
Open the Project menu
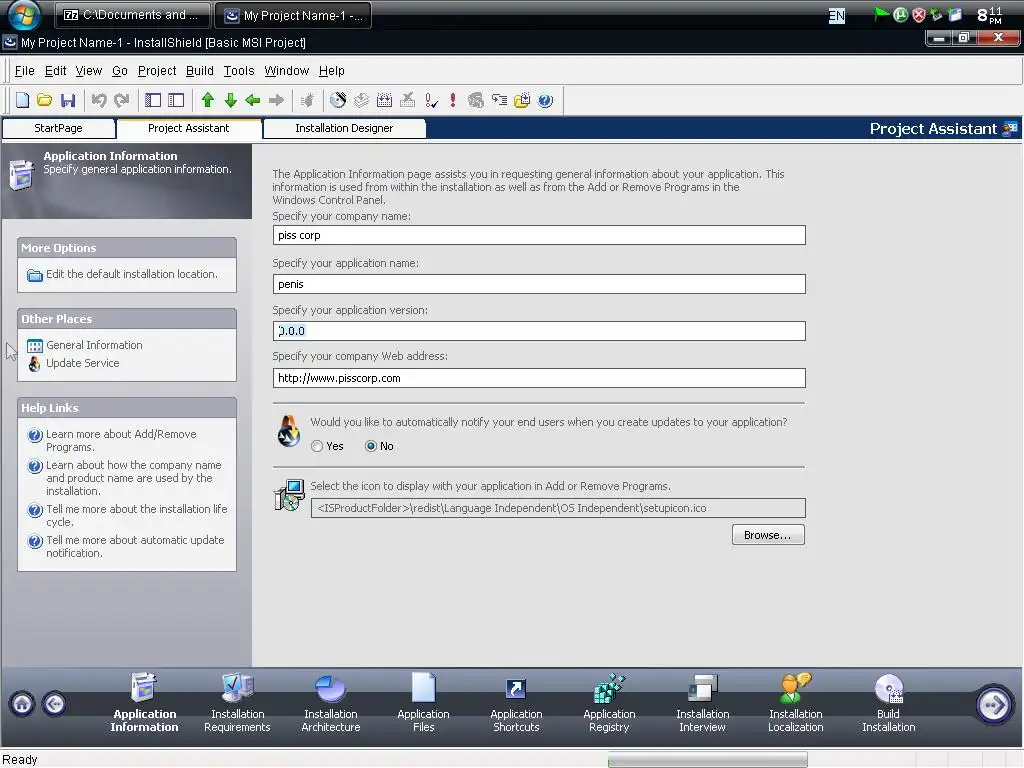tap(157, 71)
